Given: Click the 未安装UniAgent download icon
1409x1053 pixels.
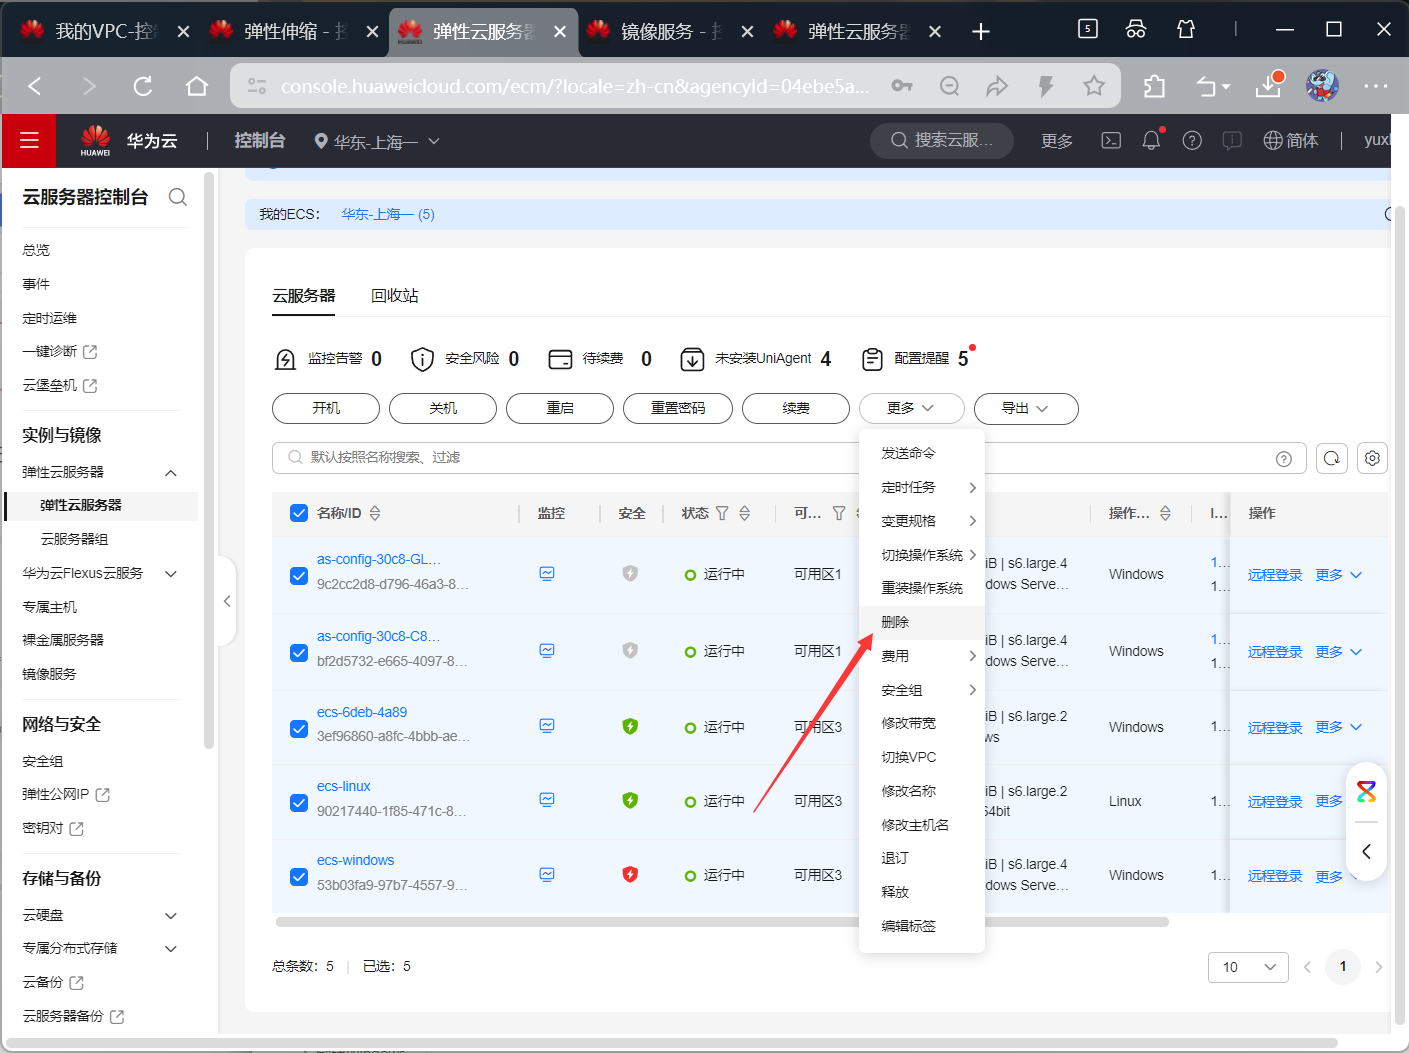Looking at the screenshot, I should [692, 359].
